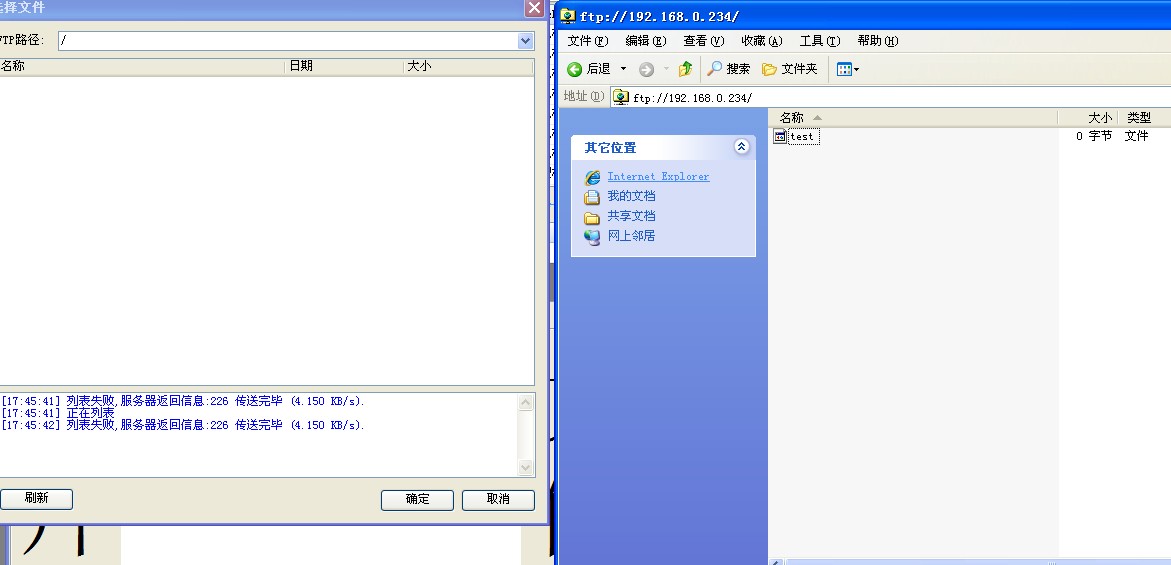Click the Back arrow icon in FTP Explorer
The image size is (1171, 565).
(574, 69)
